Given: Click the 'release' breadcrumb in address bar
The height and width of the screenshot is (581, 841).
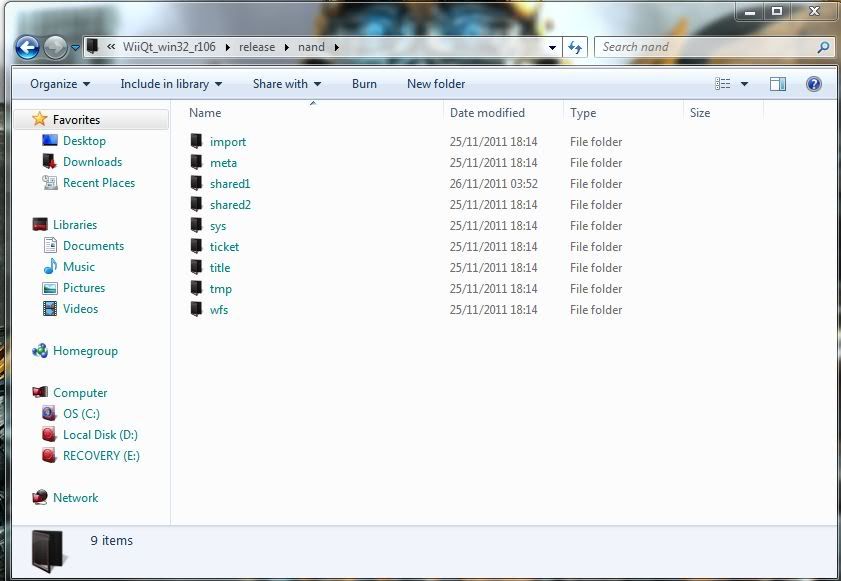Looking at the screenshot, I should click(257, 47).
